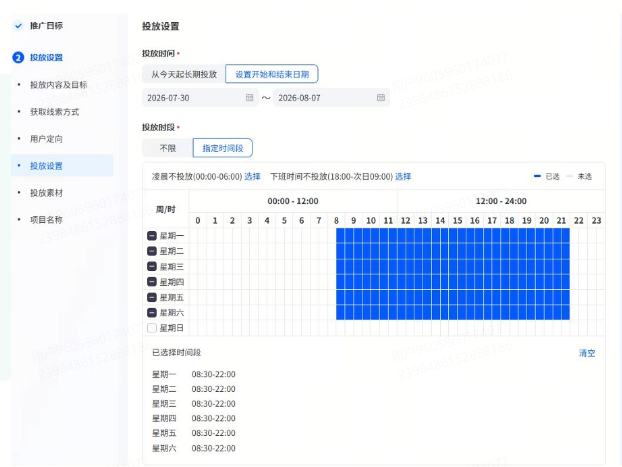Click hour 22 column header

579,221
